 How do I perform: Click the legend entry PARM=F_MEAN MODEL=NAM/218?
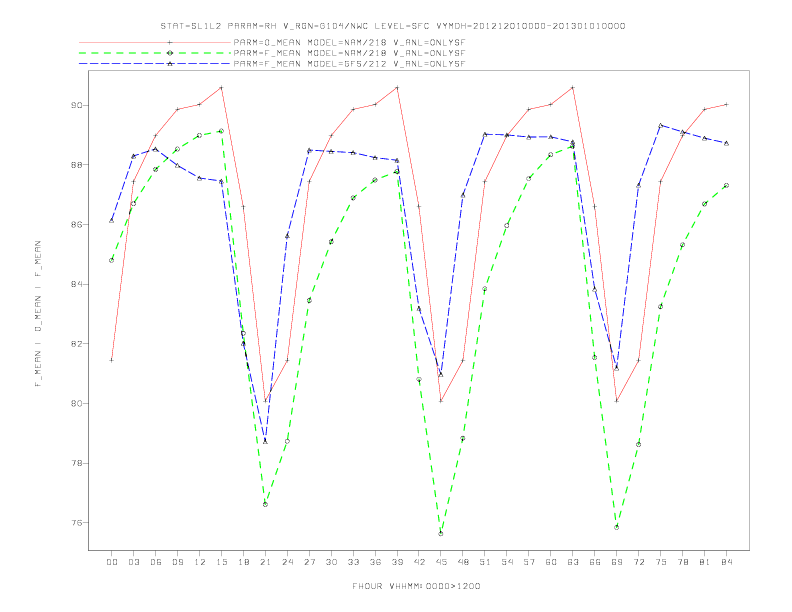pos(349,53)
